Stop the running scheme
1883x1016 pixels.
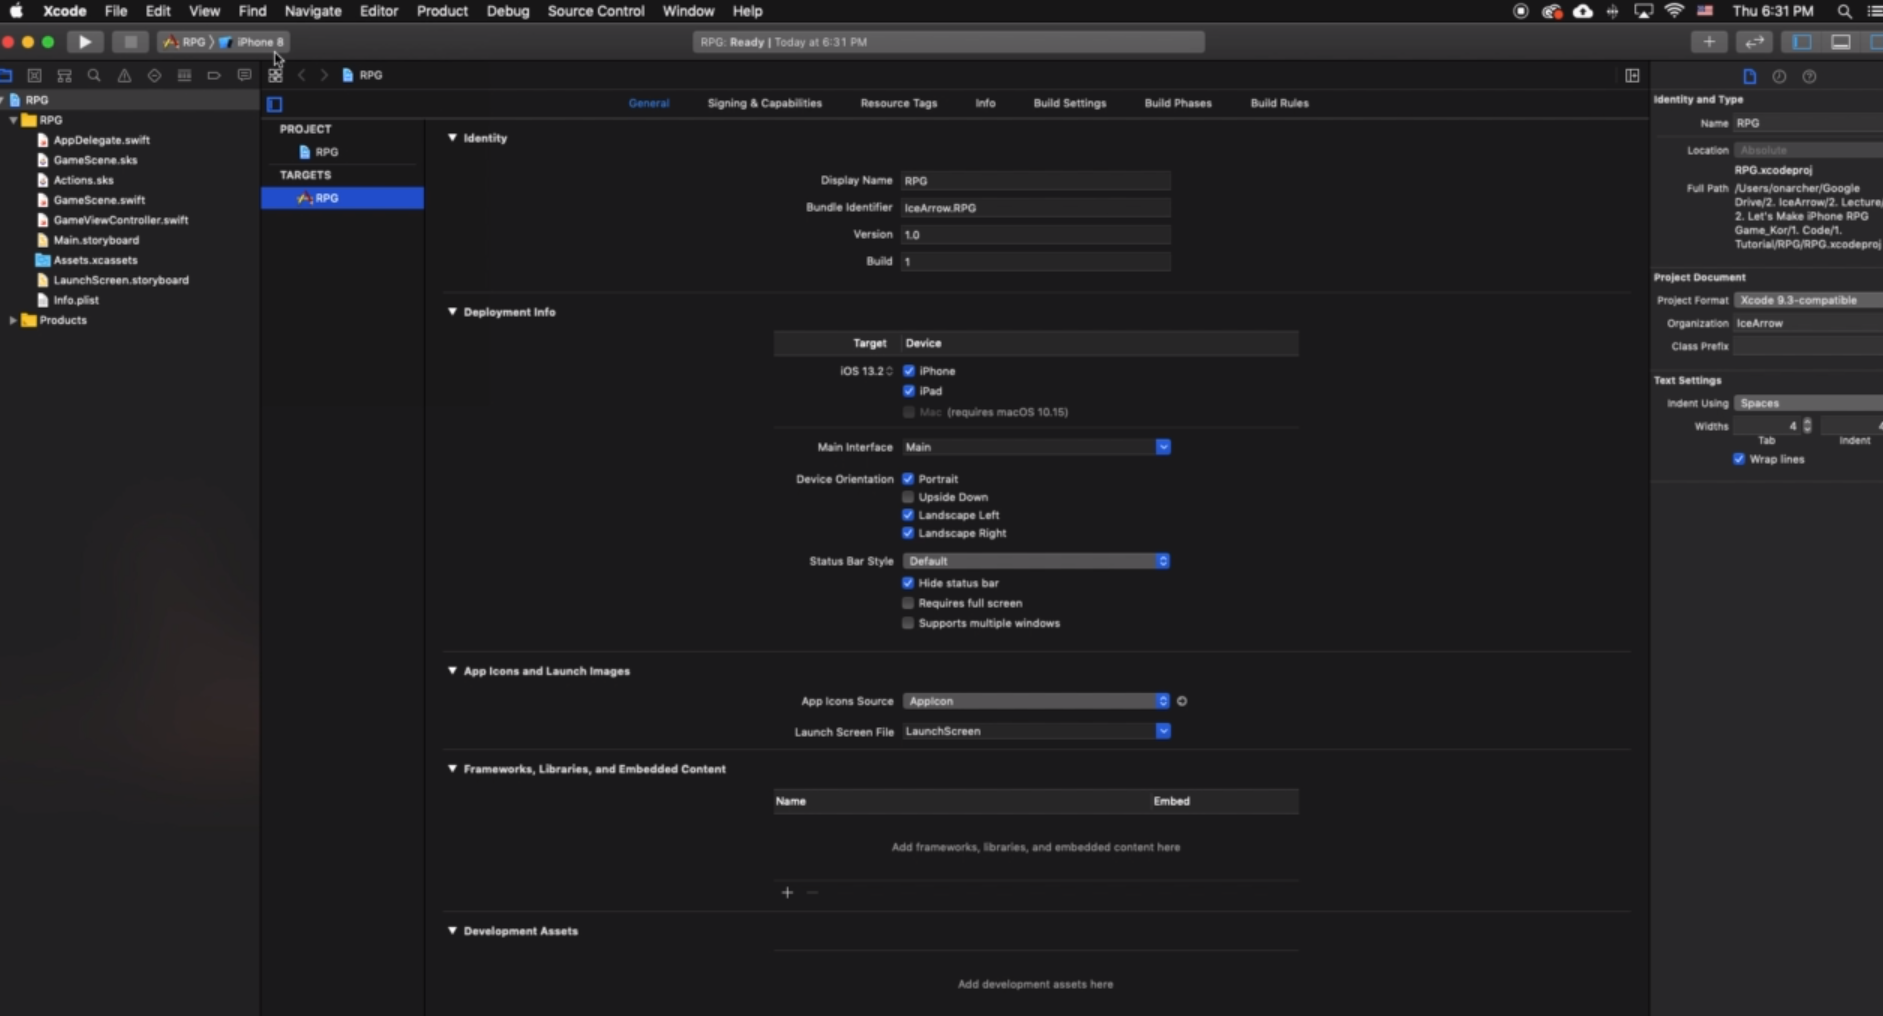point(130,42)
